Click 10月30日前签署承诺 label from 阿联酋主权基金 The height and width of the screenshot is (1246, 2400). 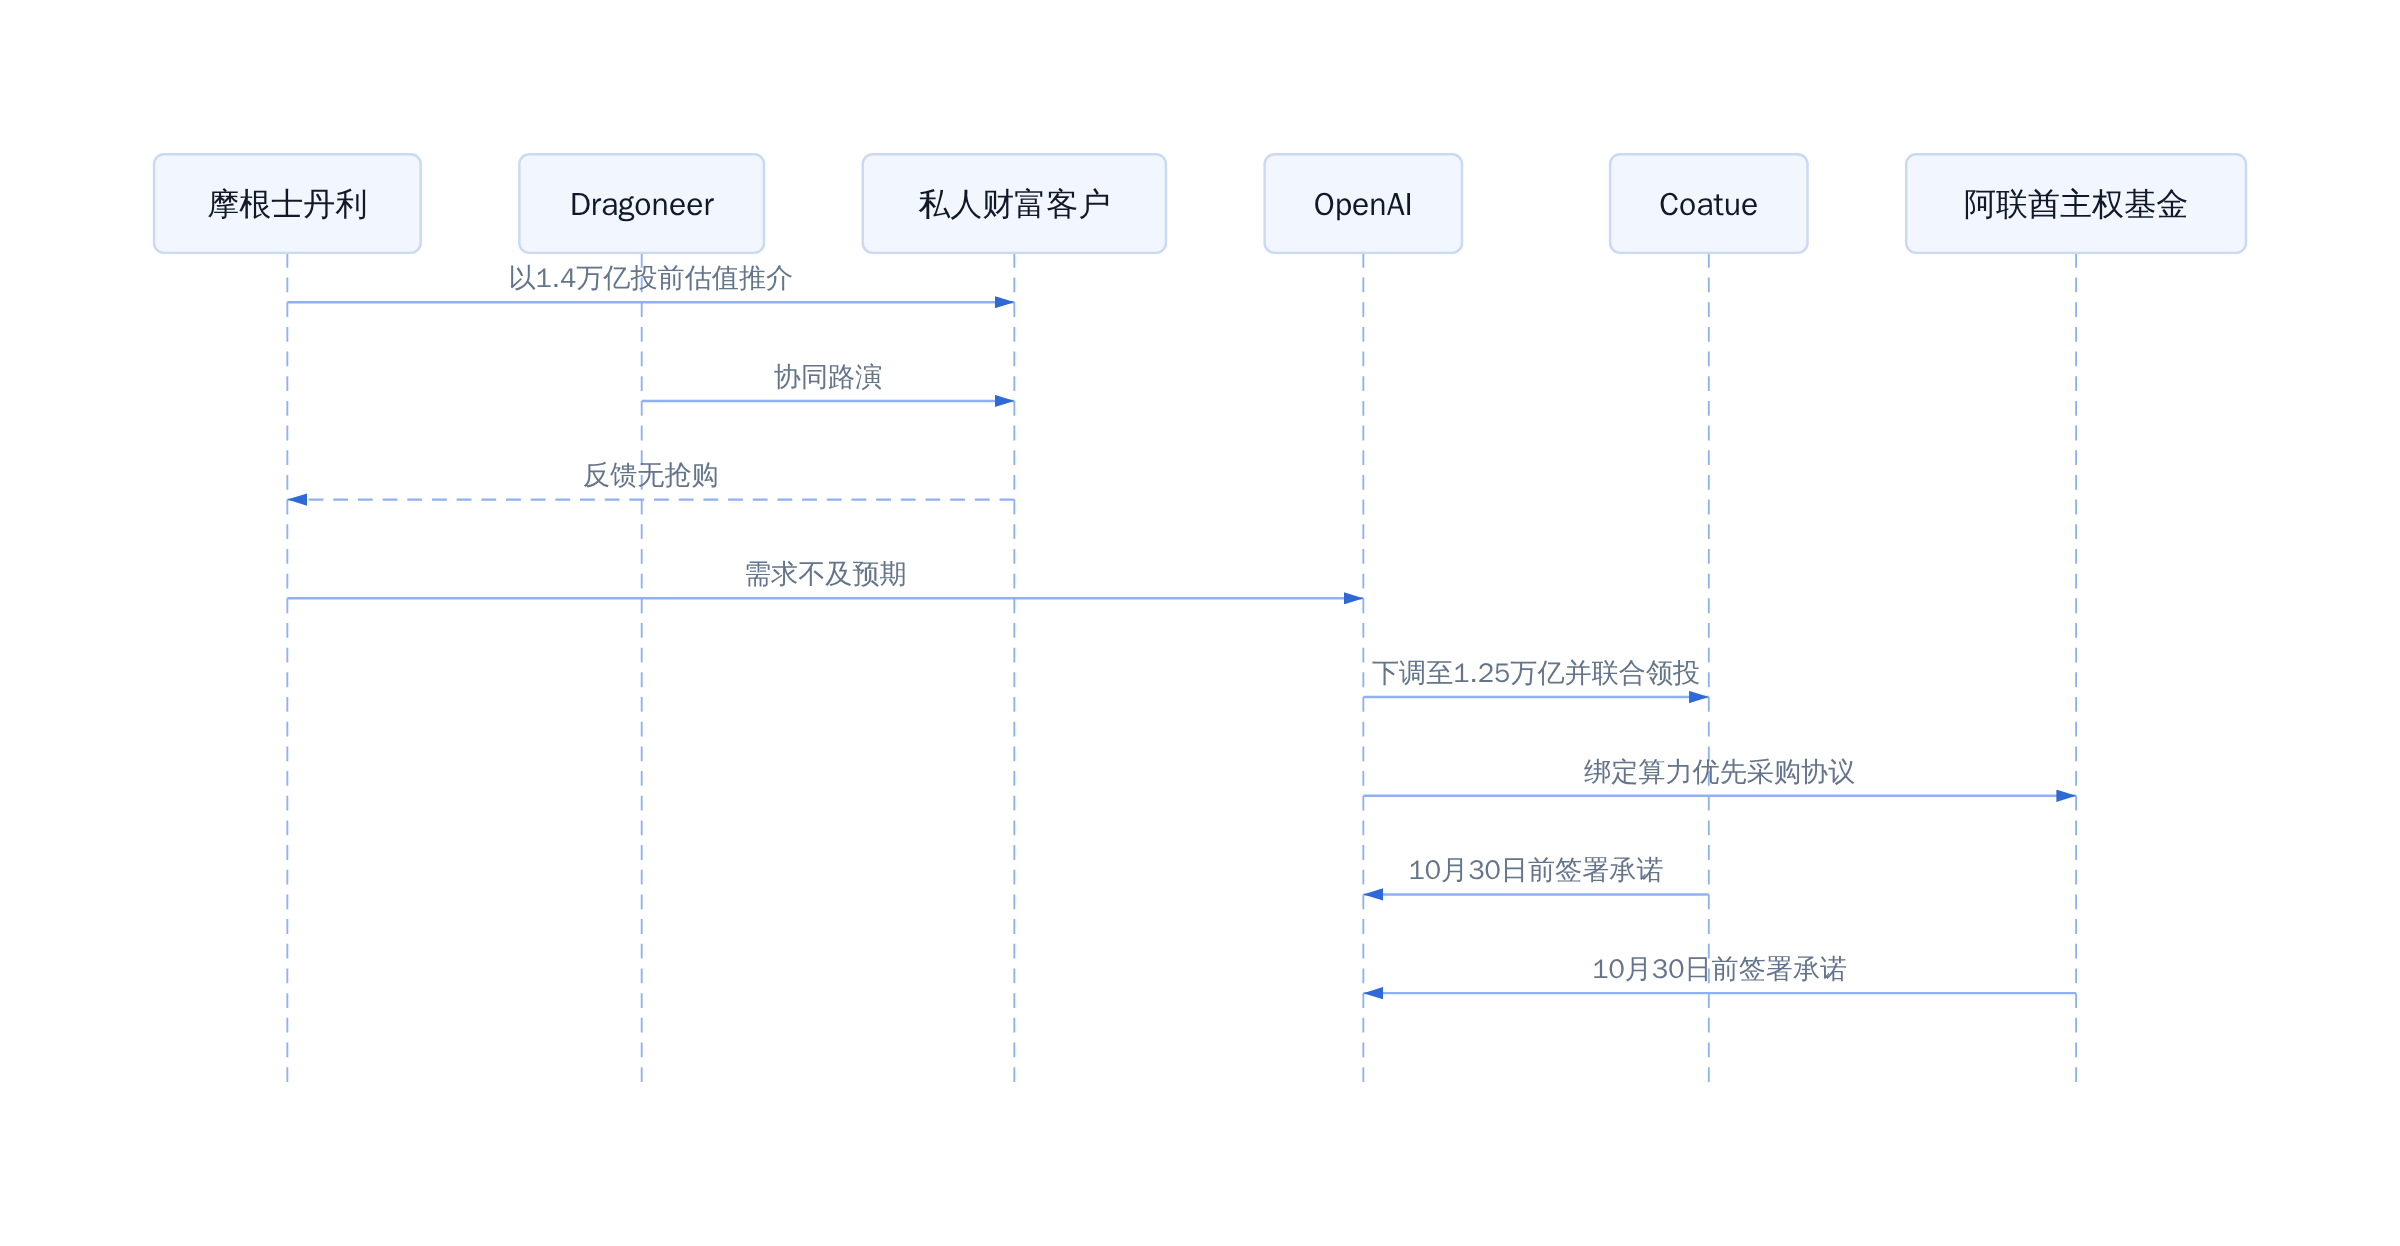[1719, 969]
